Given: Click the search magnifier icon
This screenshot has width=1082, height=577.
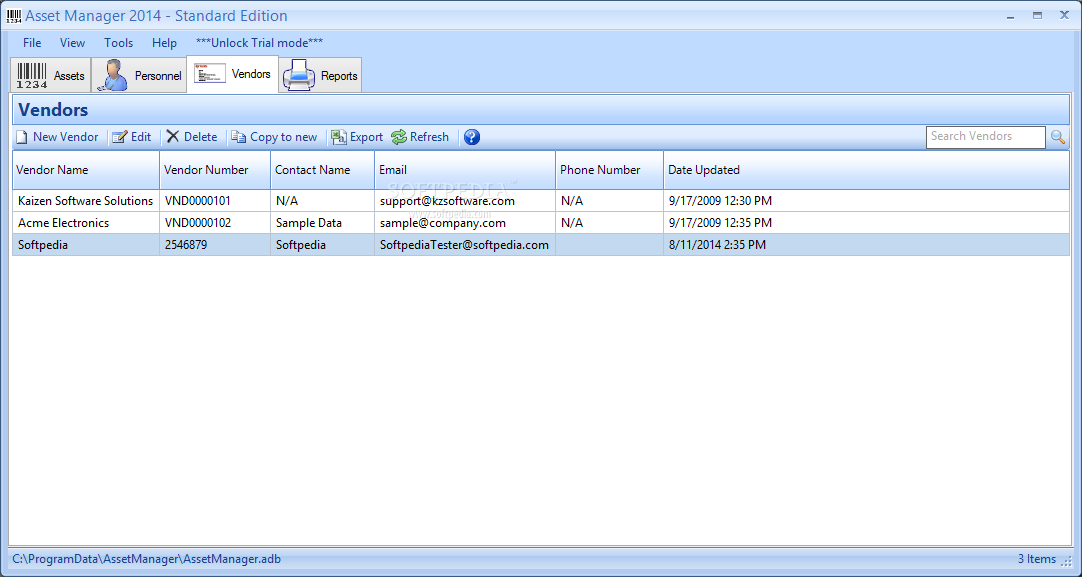Looking at the screenshot, I should 1058,137.
